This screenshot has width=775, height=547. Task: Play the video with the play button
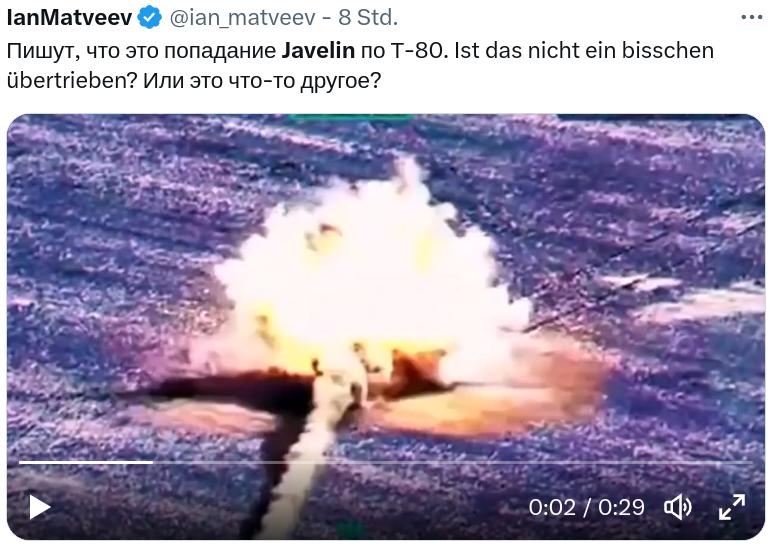click(40, 507)
